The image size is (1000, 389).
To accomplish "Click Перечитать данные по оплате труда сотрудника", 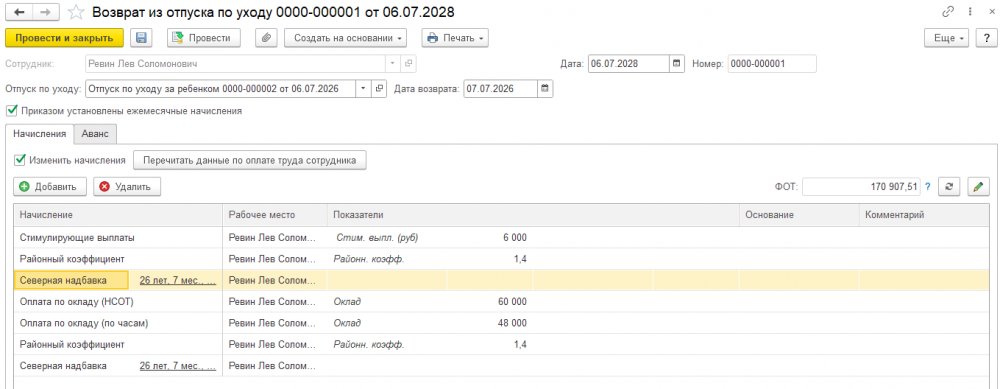I will pos(249,160).
